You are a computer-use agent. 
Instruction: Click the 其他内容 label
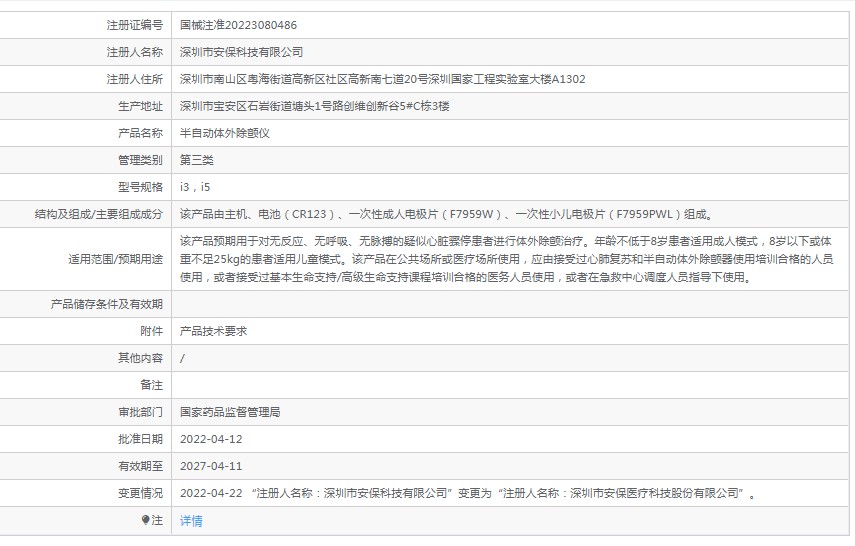(140, 358)
